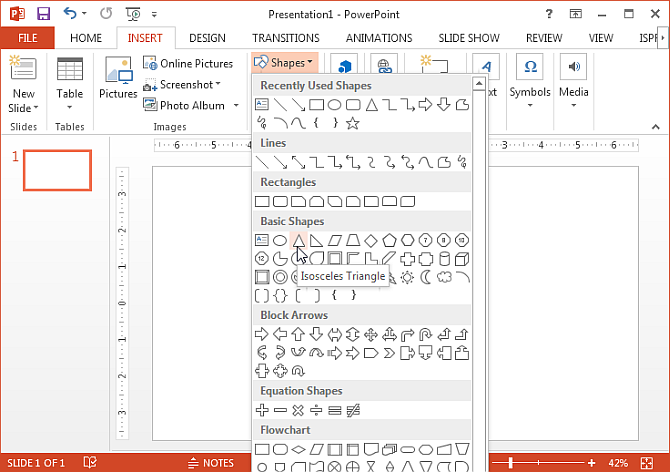Expand the Photo Album dropdown arrow
The width and height of the screenshot is (670, 472).
coord(236,105)
